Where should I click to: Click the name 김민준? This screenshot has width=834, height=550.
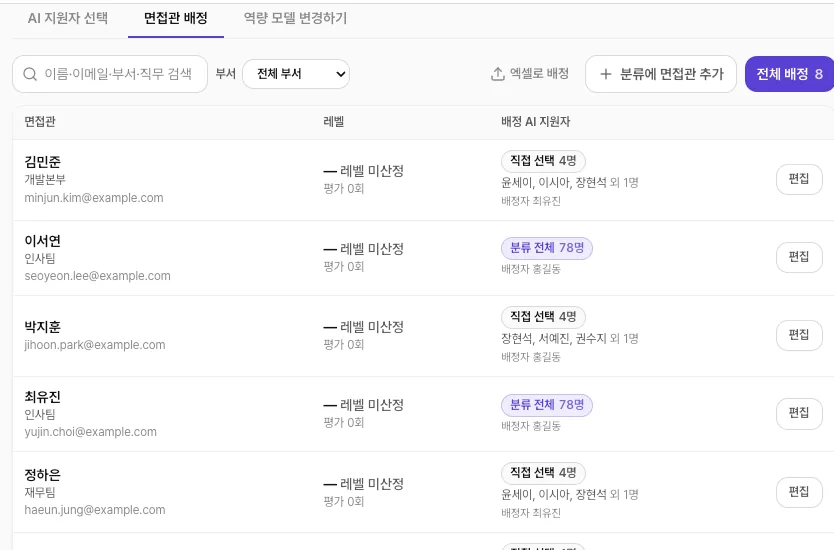coord(43,162)
